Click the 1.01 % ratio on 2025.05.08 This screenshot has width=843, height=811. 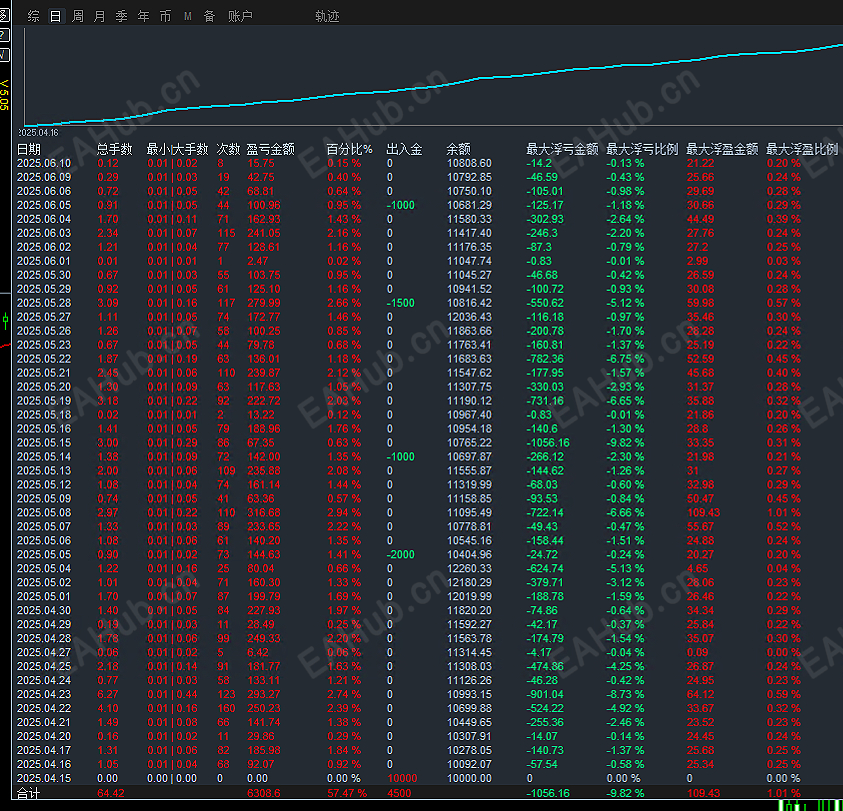(784, 513)
